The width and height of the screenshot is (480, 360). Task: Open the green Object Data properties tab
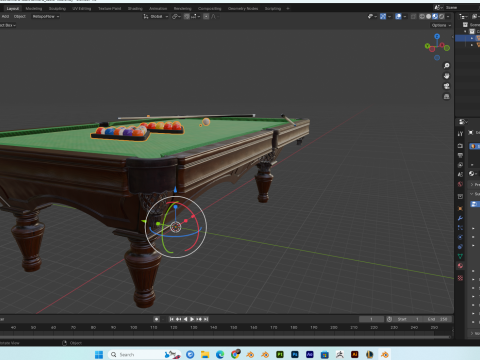click(x=460, y=256)
